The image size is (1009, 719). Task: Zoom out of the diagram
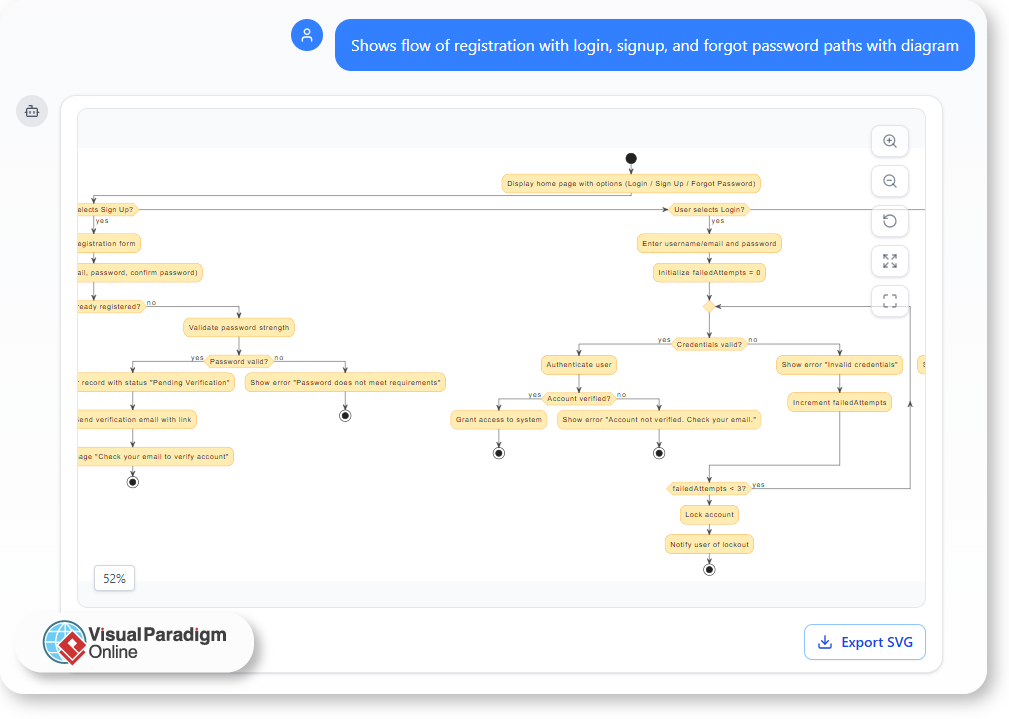(889, 181)
